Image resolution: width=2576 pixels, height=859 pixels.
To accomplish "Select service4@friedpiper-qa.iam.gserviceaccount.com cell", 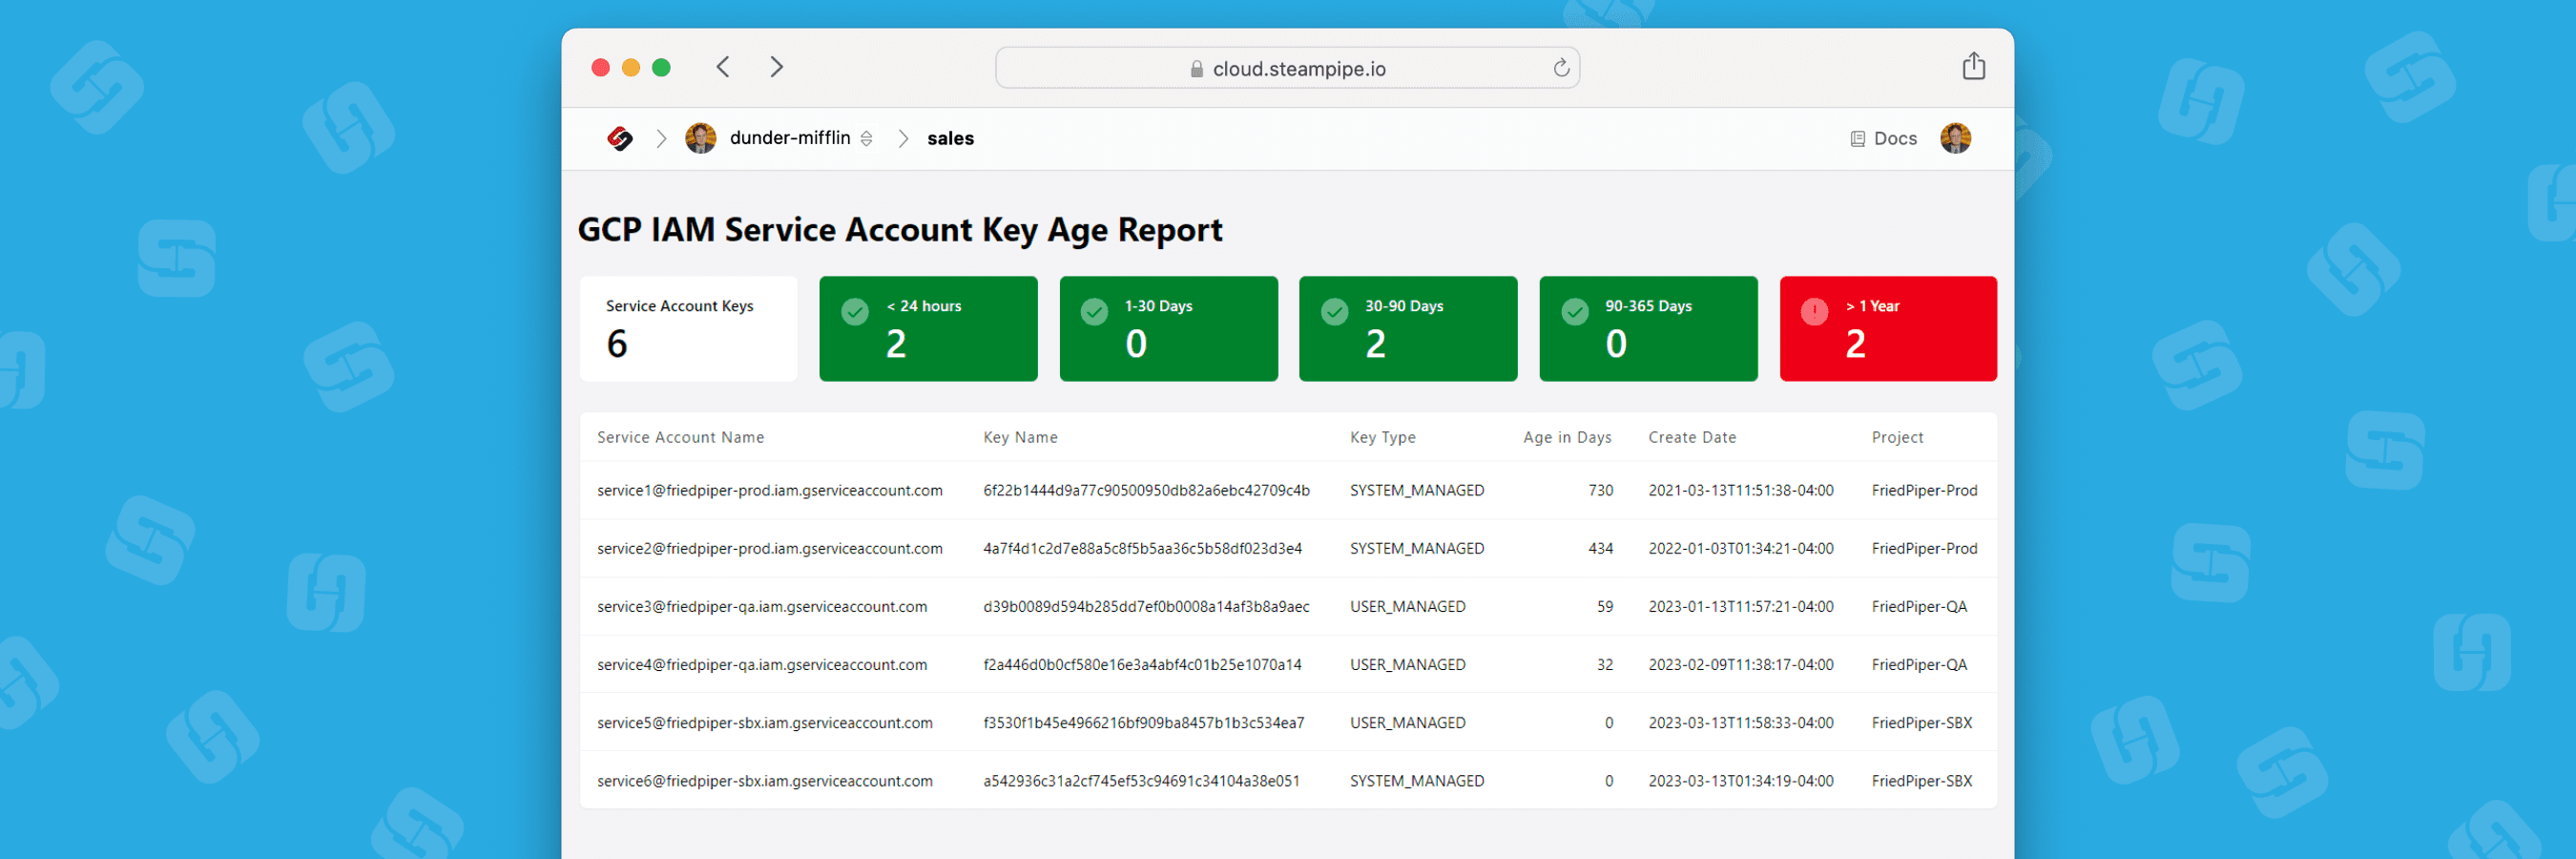I will point(761,664).
